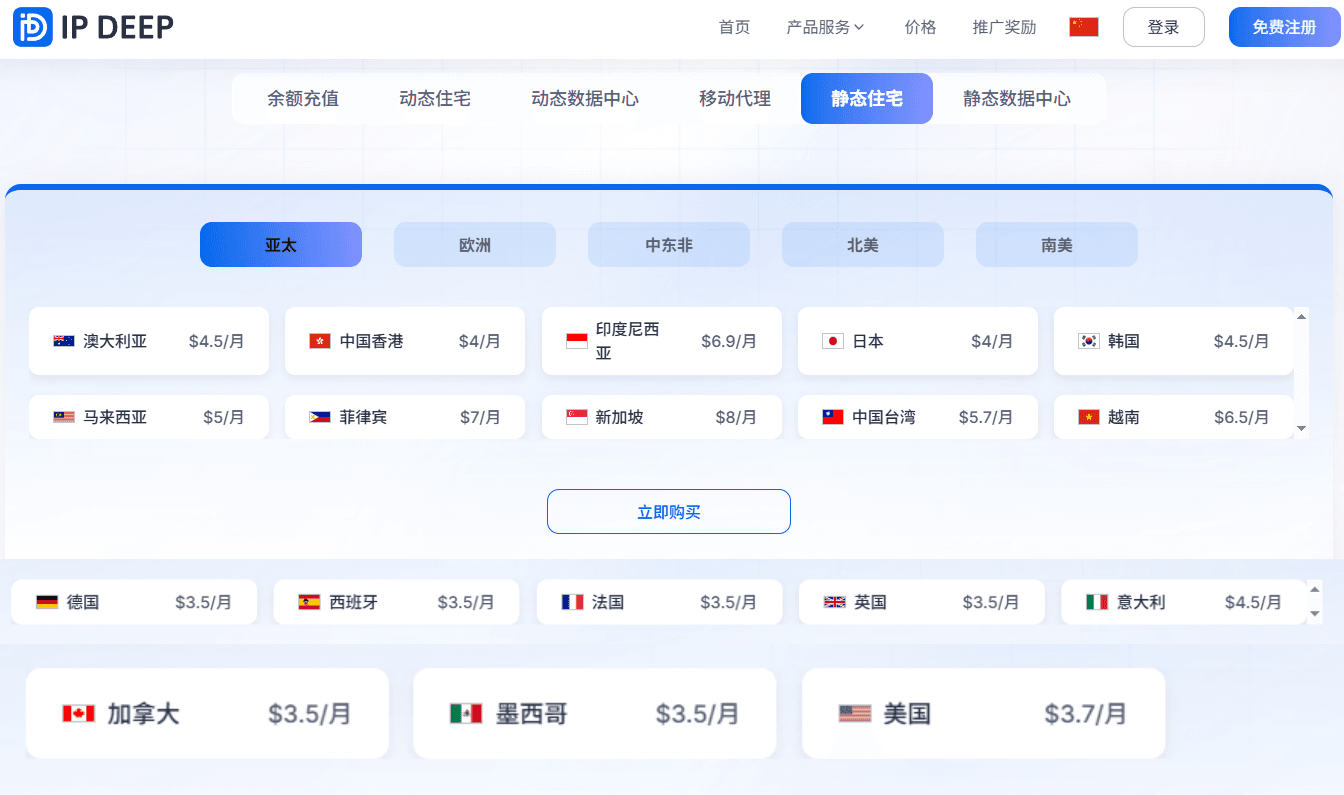Click the IP DEEP logo icon
Image resolution: width=1344 pixels, height=795 pixels.
[x=33, y=27]
